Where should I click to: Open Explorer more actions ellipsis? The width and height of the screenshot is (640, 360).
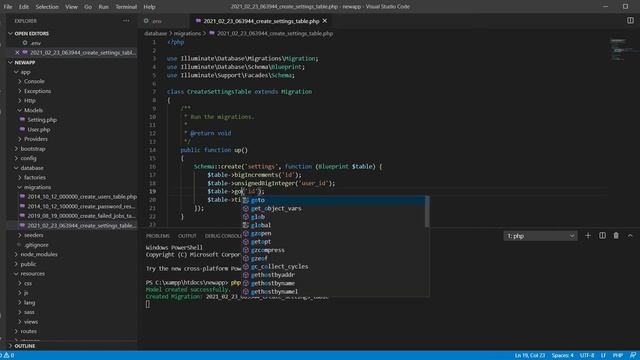[x=126, y=21]
